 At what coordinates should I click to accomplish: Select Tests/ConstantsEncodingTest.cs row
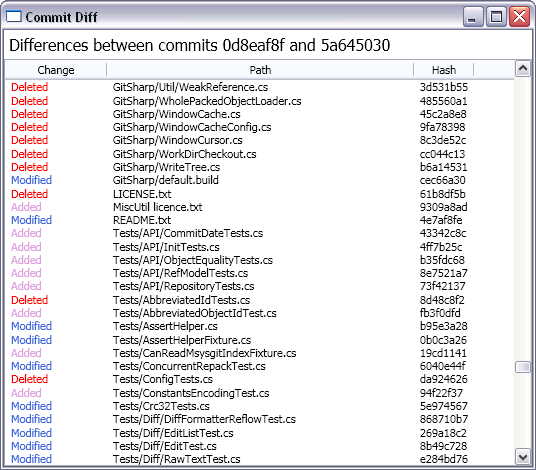[x=259, y=393]
